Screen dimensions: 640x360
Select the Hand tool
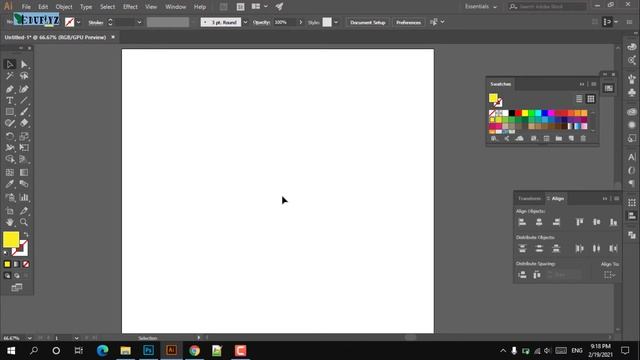pos(10,222)
